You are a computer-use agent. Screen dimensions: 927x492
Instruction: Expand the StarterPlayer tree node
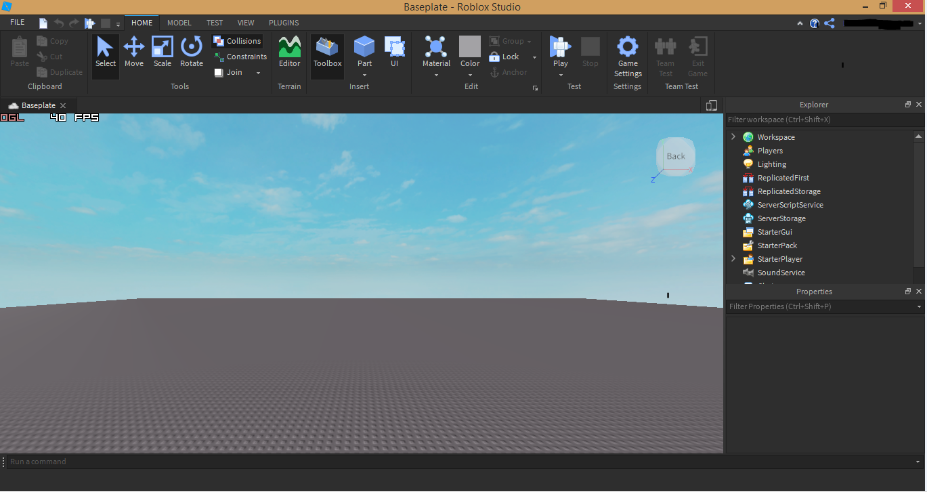[734, 258]
